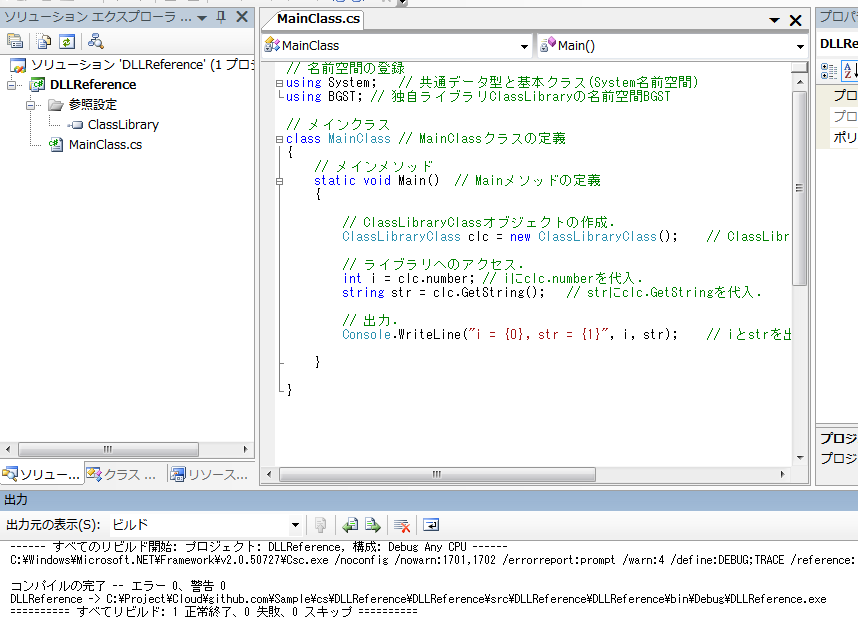Click the C# project icon beside DLLReference
This screenshot has height=627, width=858.
[x=37, y=85]
